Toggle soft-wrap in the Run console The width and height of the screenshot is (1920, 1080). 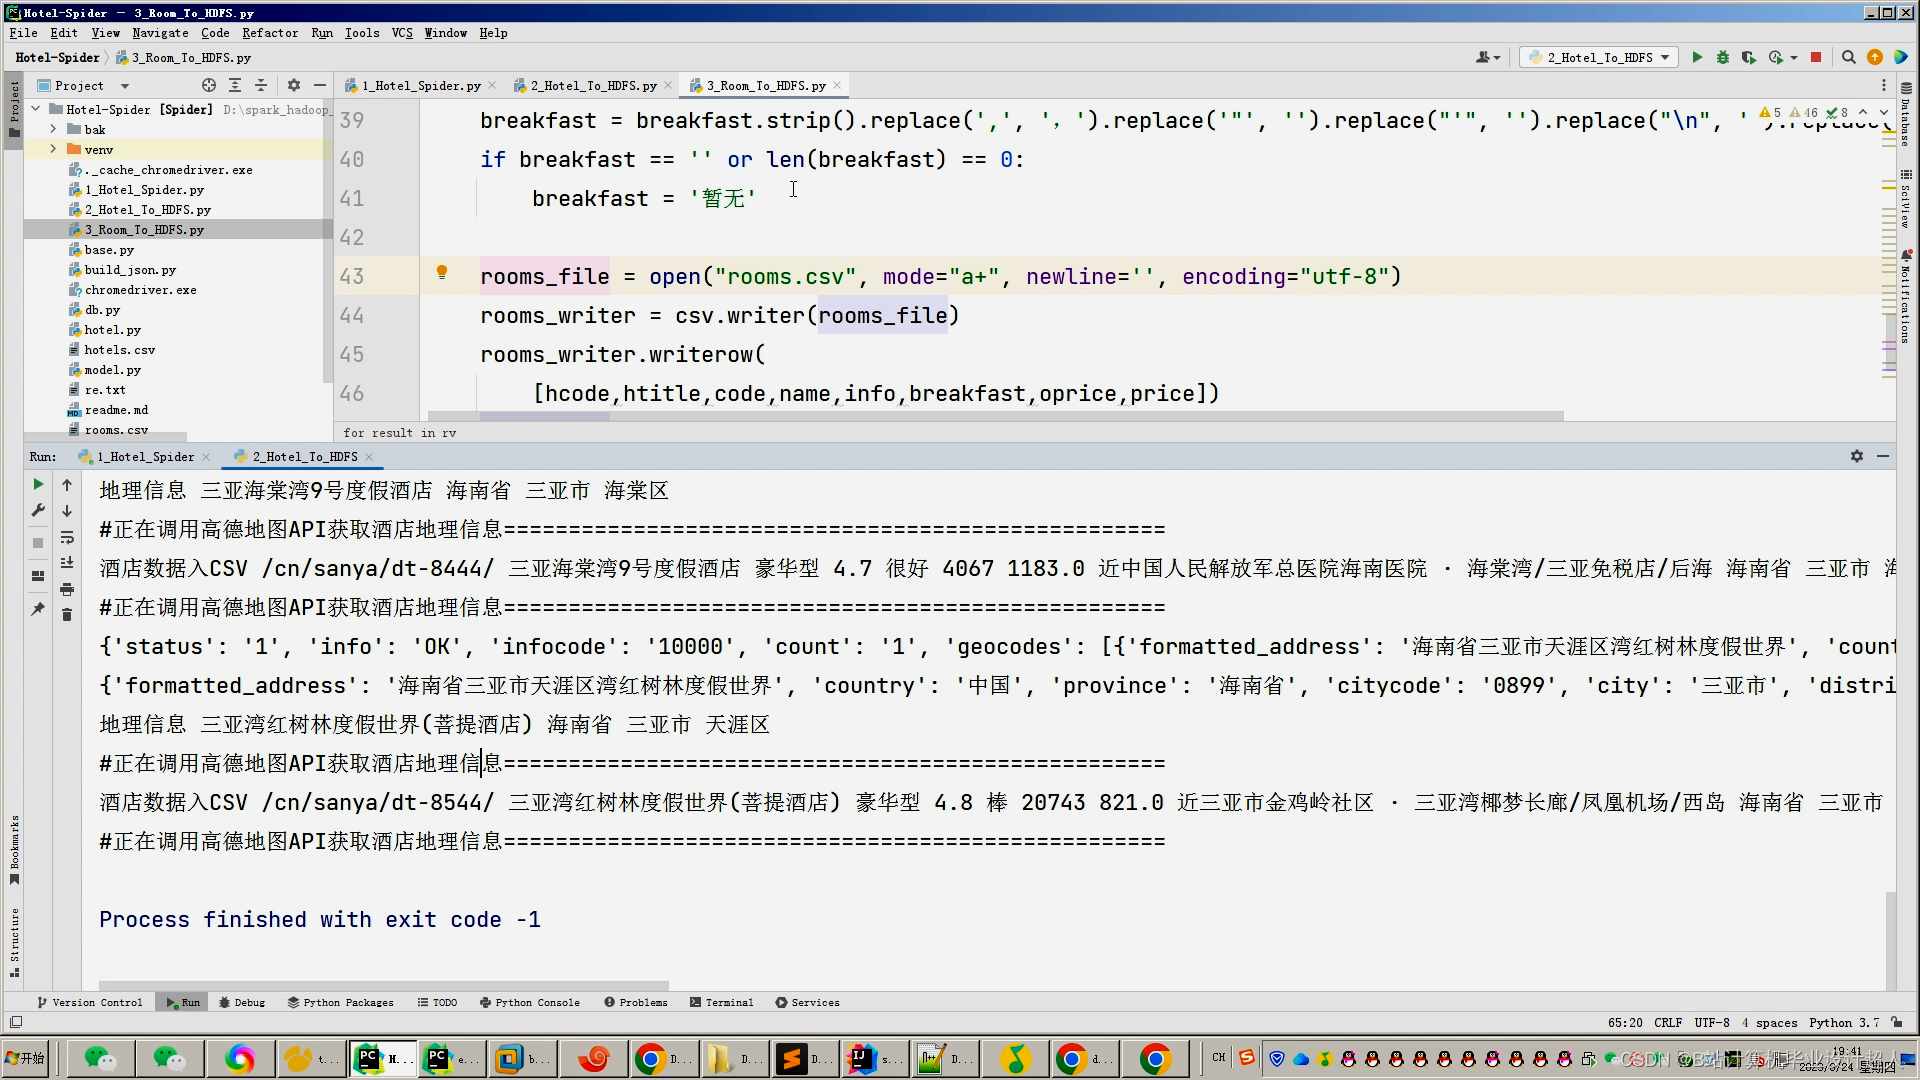pyautogui.click(x=67, y=538)
